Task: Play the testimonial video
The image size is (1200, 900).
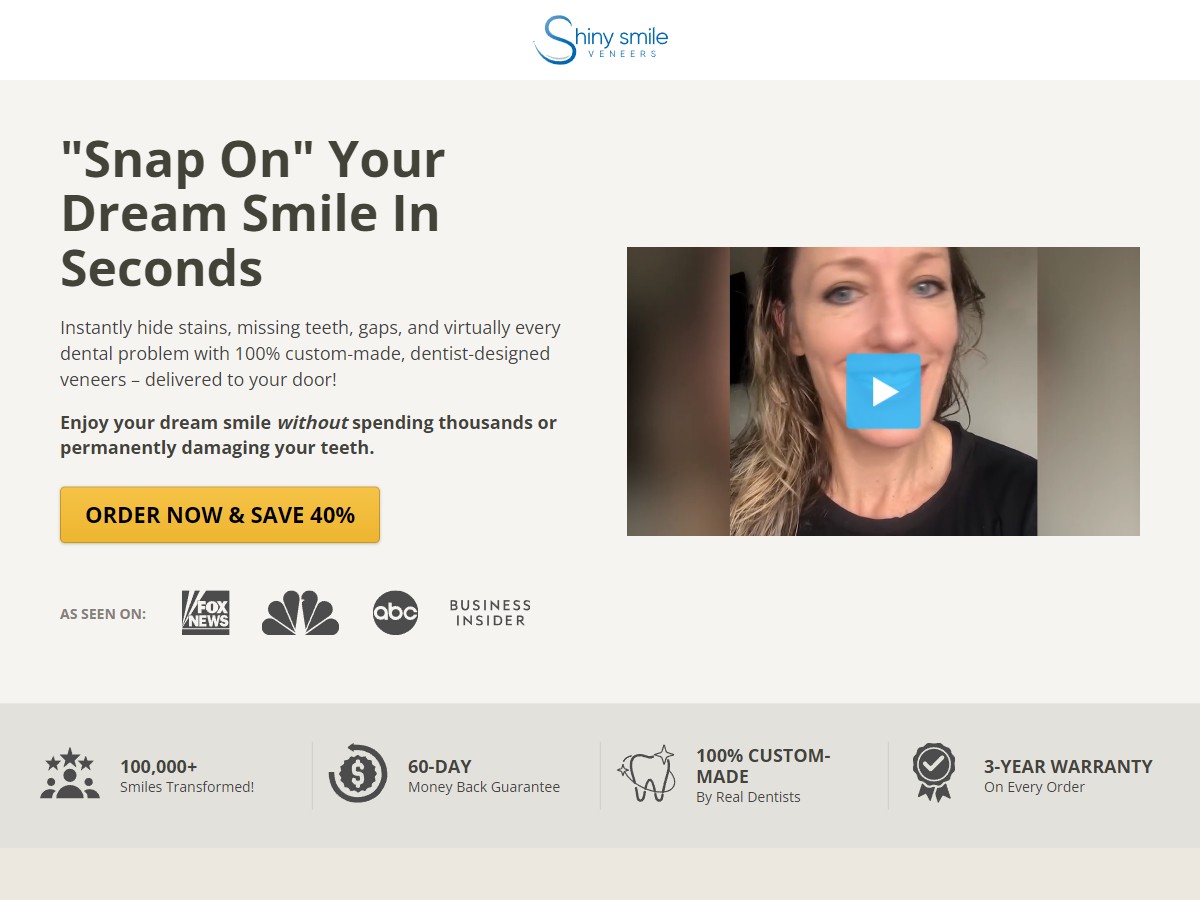Action: click(883, 391)
